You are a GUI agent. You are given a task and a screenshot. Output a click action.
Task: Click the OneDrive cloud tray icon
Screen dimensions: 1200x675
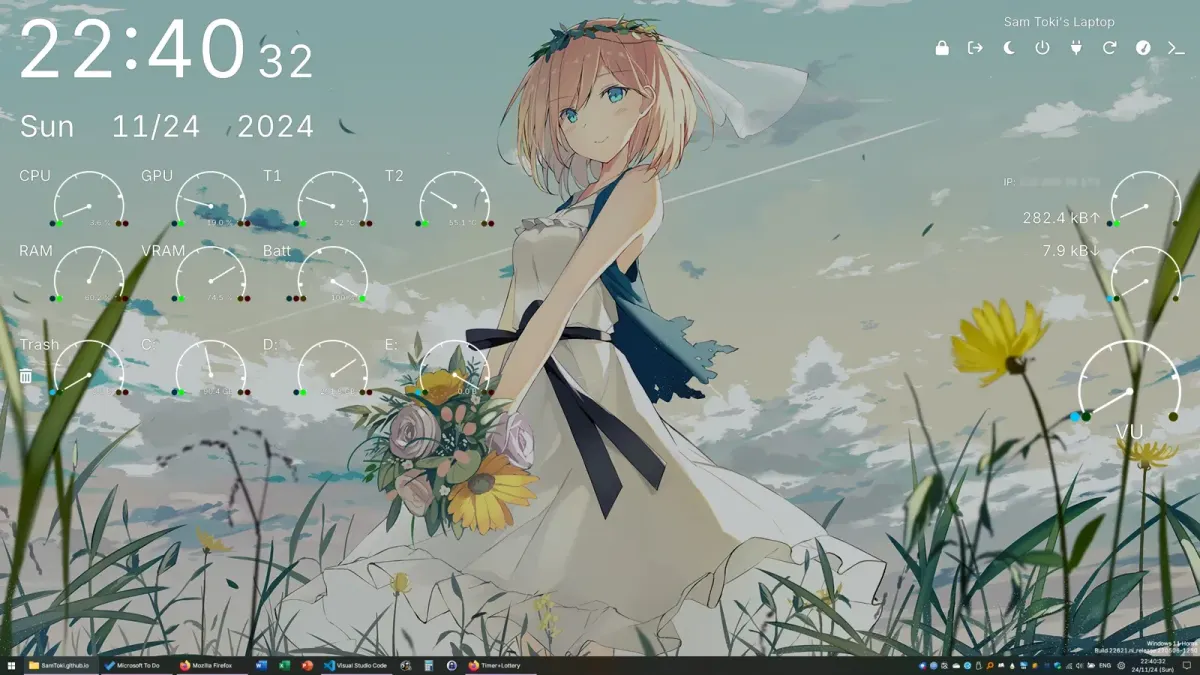(x=956, y=666)
